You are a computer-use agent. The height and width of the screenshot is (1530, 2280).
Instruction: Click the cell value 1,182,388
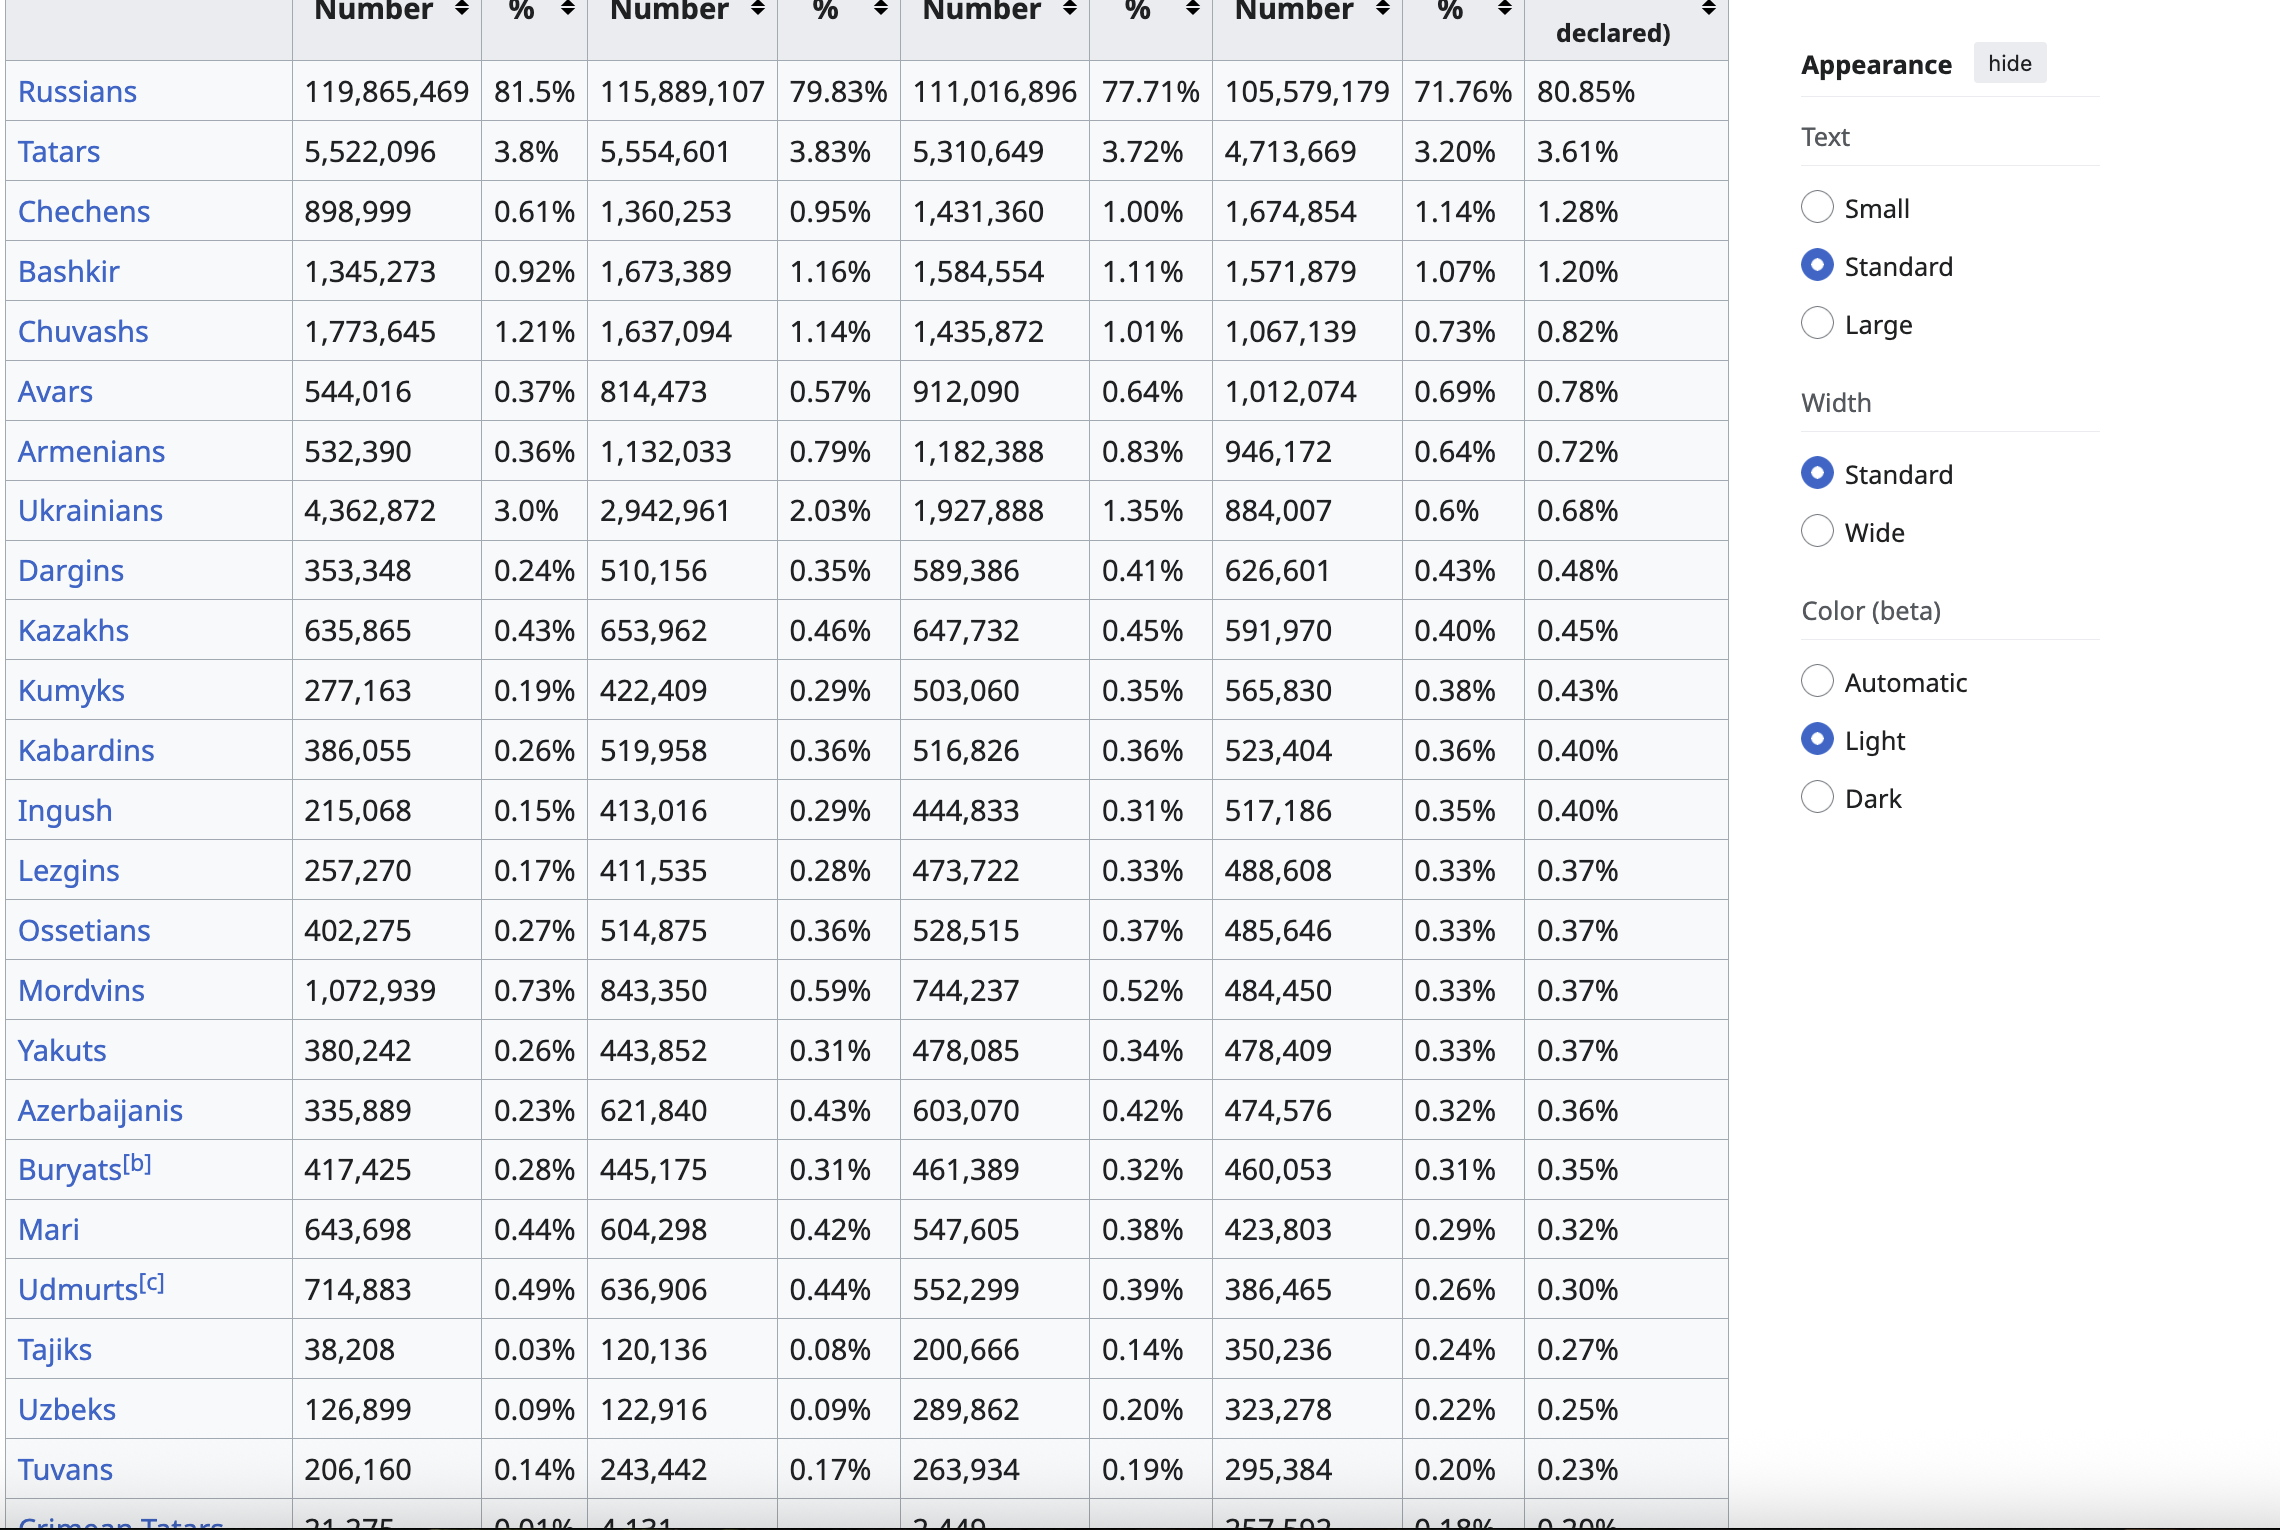tap(978, 452)
